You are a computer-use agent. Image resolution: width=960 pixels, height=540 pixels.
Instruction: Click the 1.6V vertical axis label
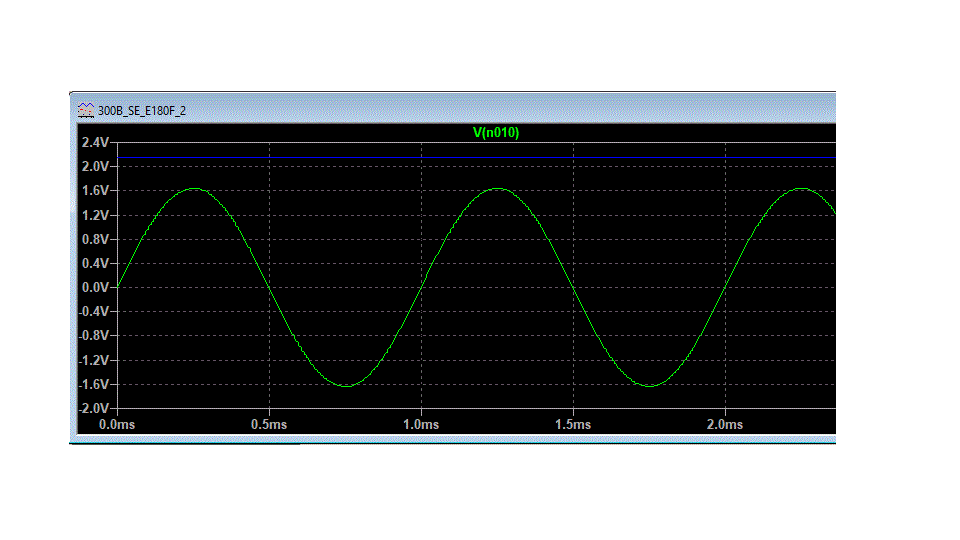point(96,191)
